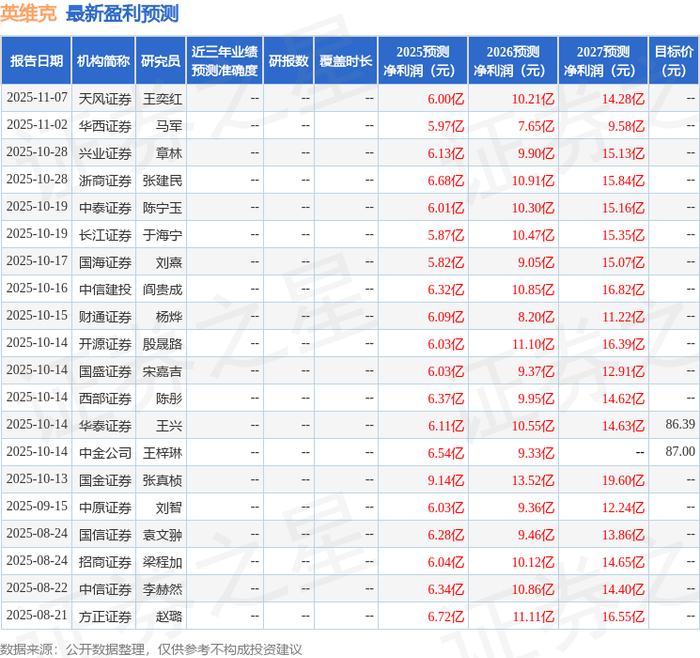Click the report date 2025-11-07
This screenshot has width=700, height=658.
[37, 97]
